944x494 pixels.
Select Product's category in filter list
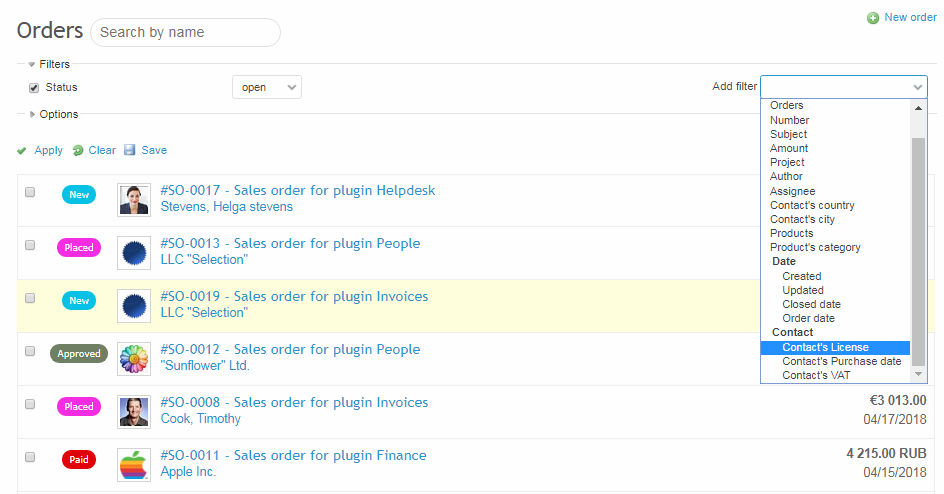[815, 247]
